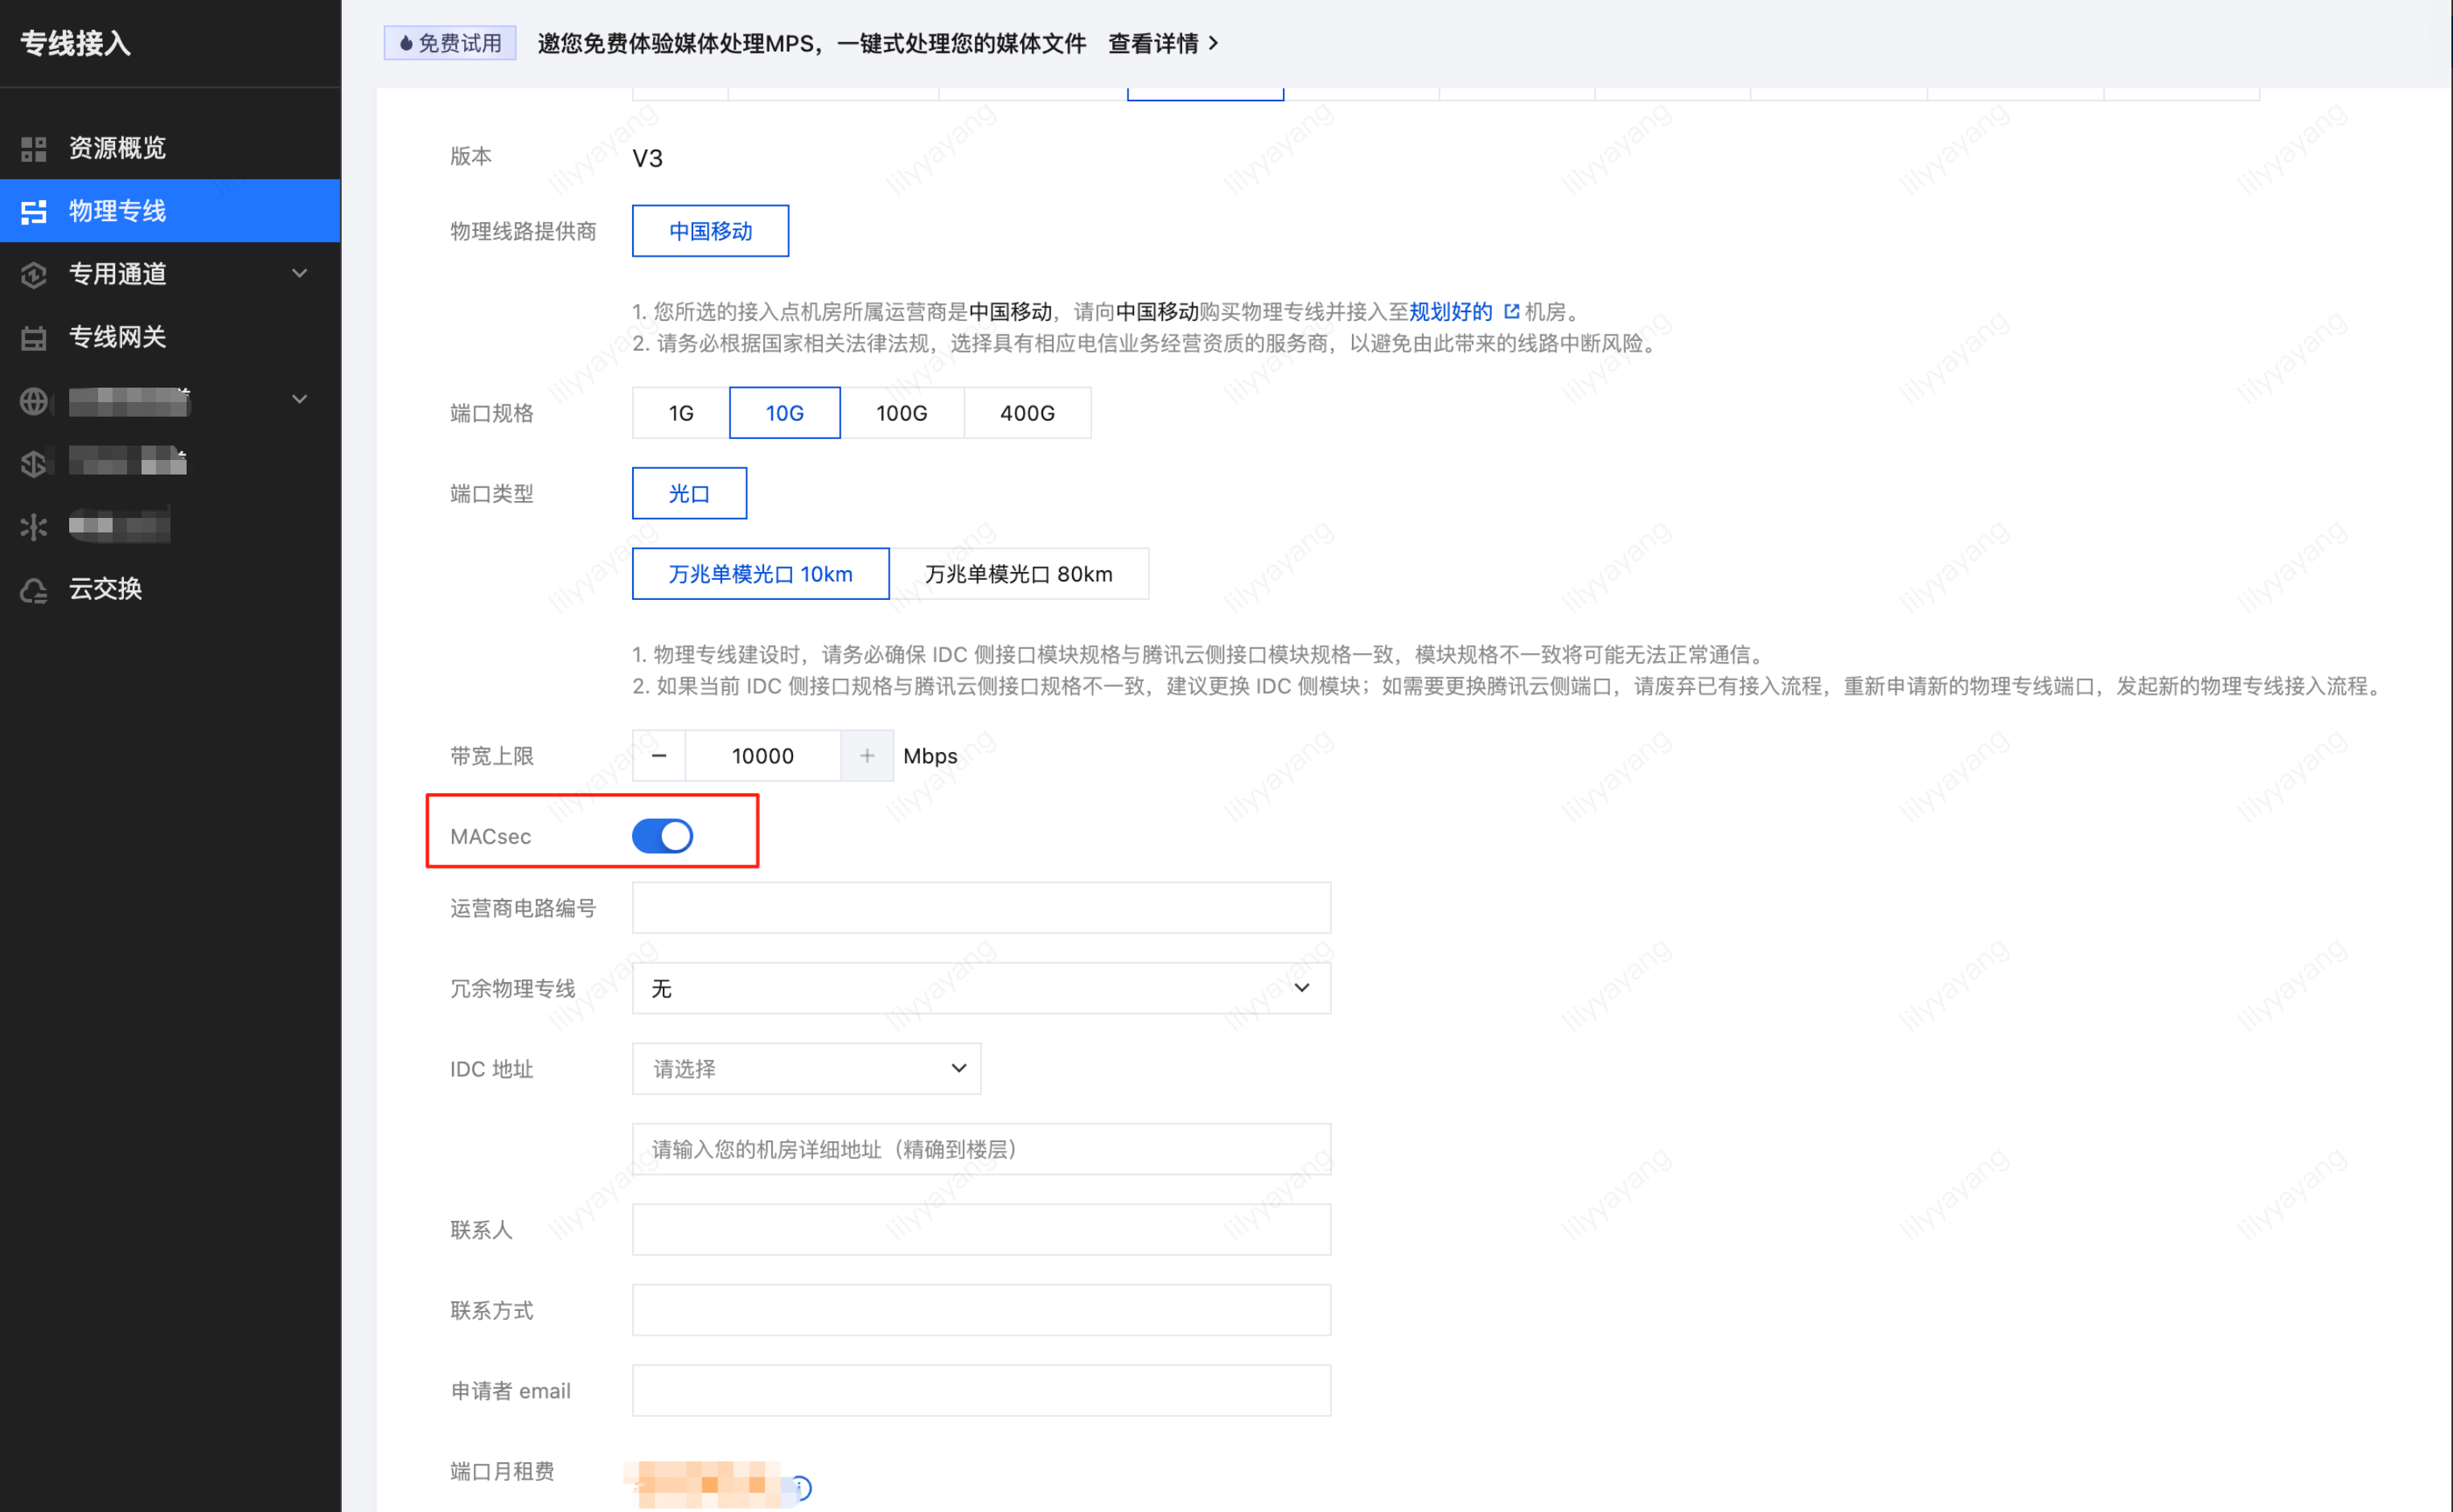2453x1512 pixels.
Task: Open the IDC 地址 请选择 dropdown
Action: click(x=806, y=1068)
